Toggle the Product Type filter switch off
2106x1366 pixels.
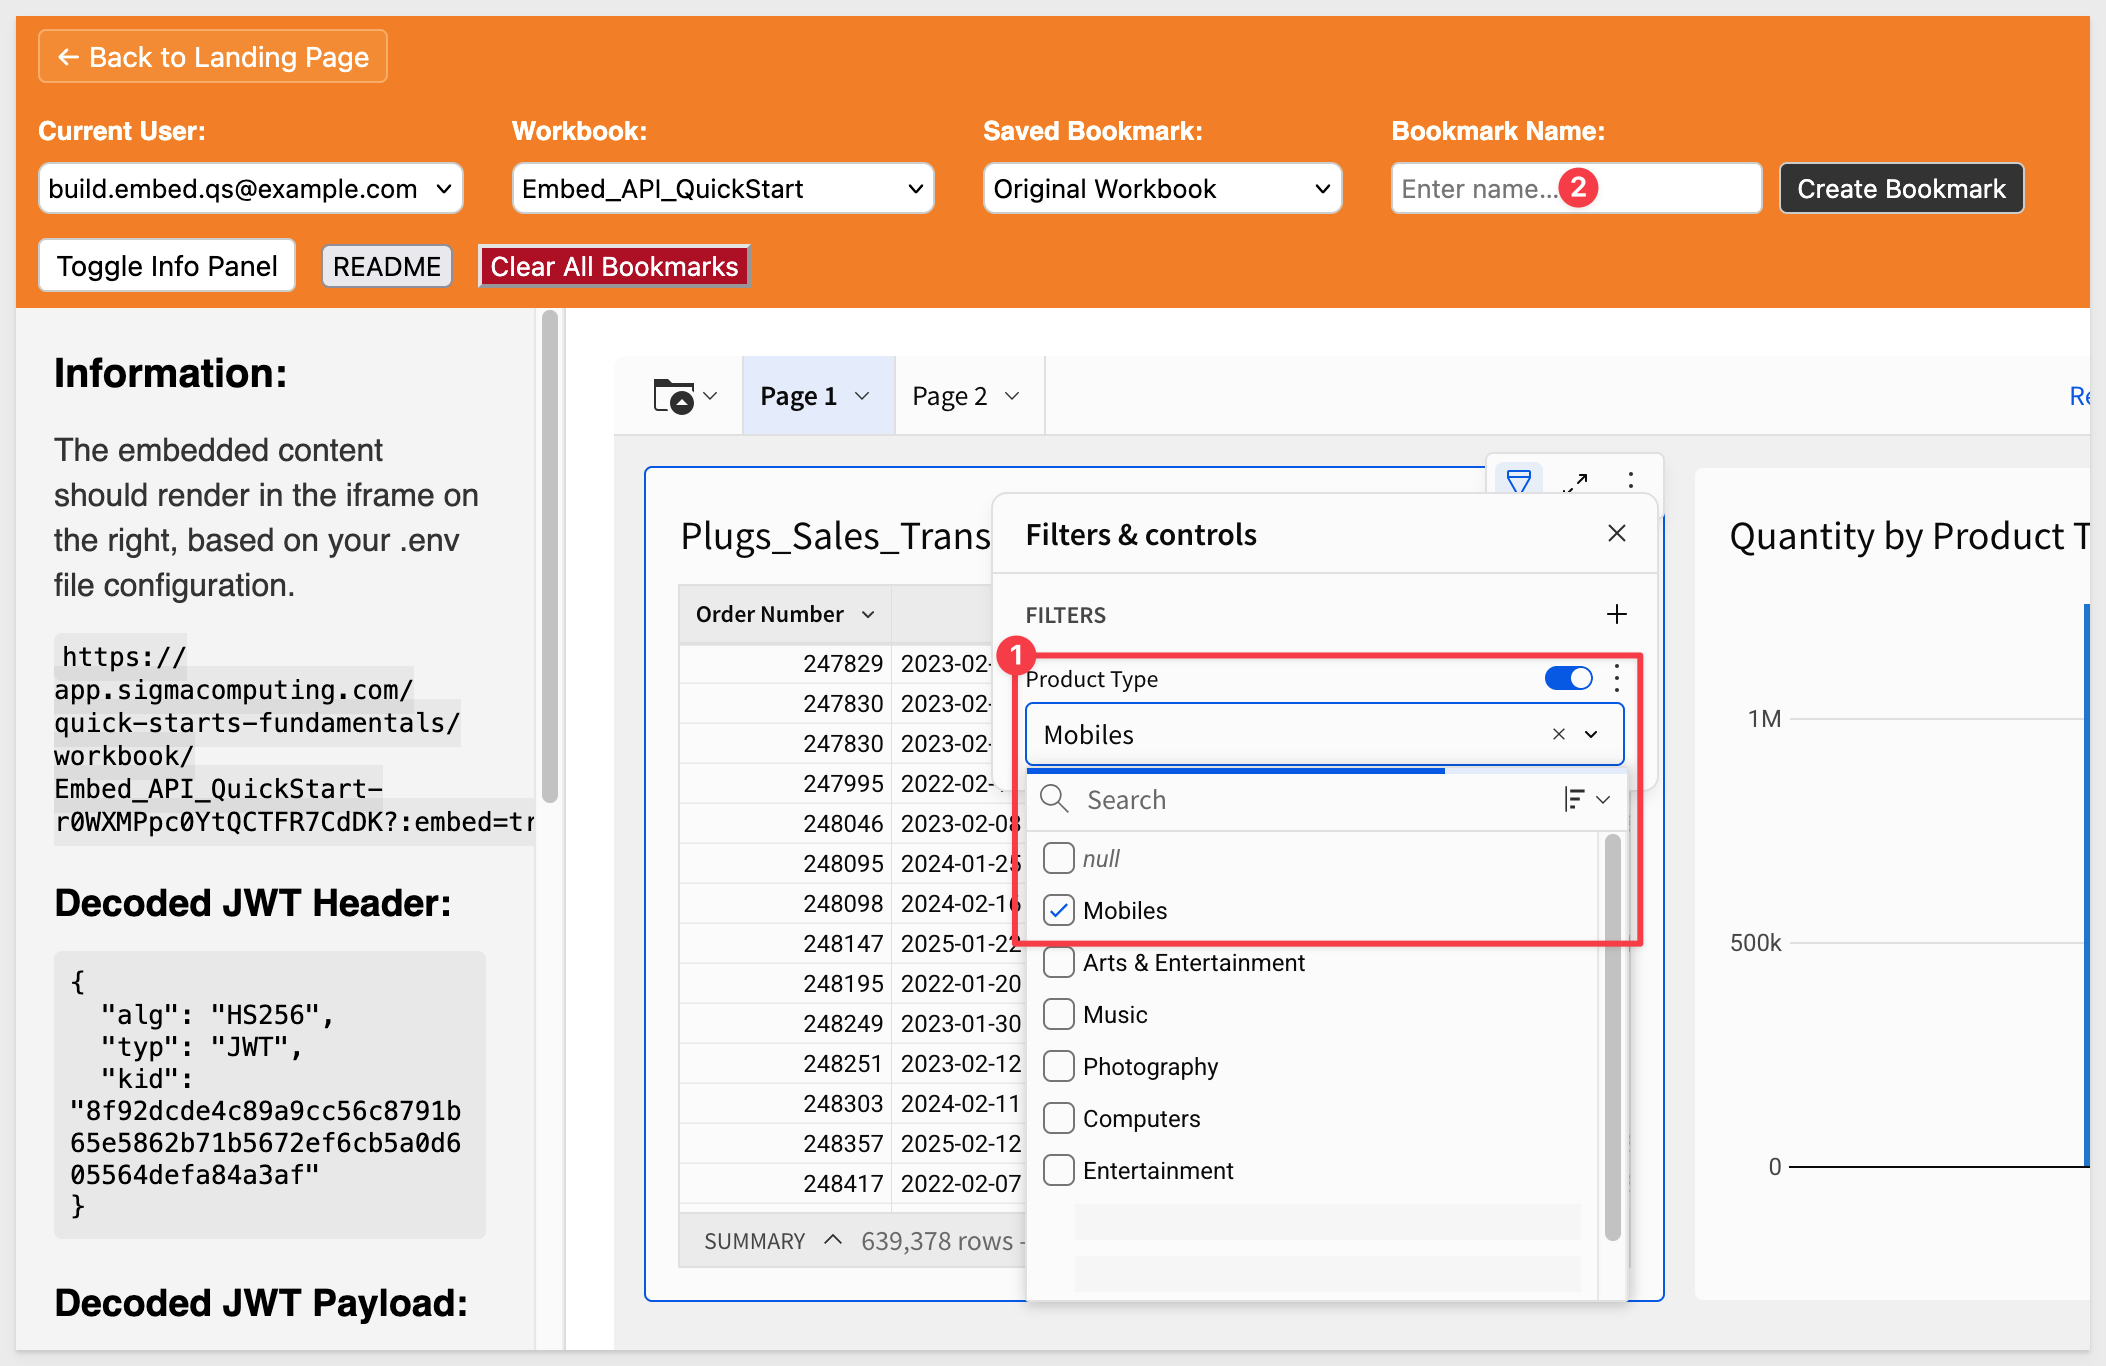point(1568,679)
